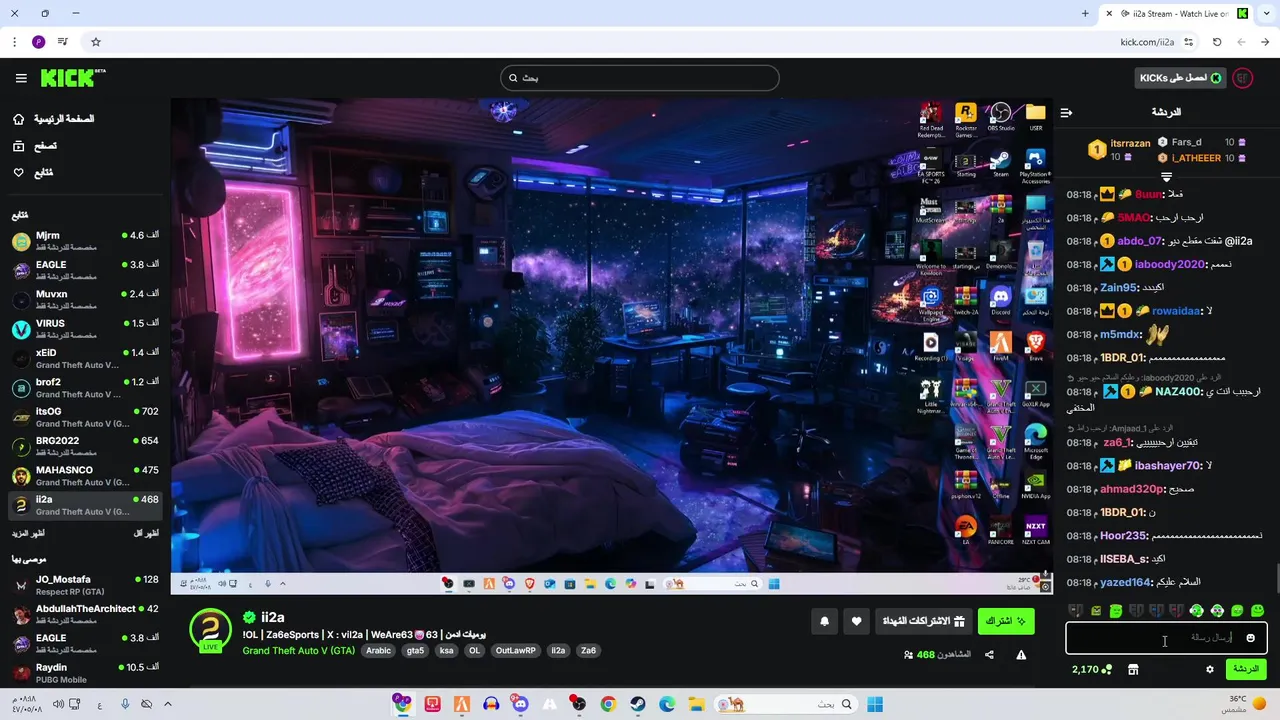Click the Kick search field
This screenshot has width=1280, height=720.
click(x=640, y=78)
